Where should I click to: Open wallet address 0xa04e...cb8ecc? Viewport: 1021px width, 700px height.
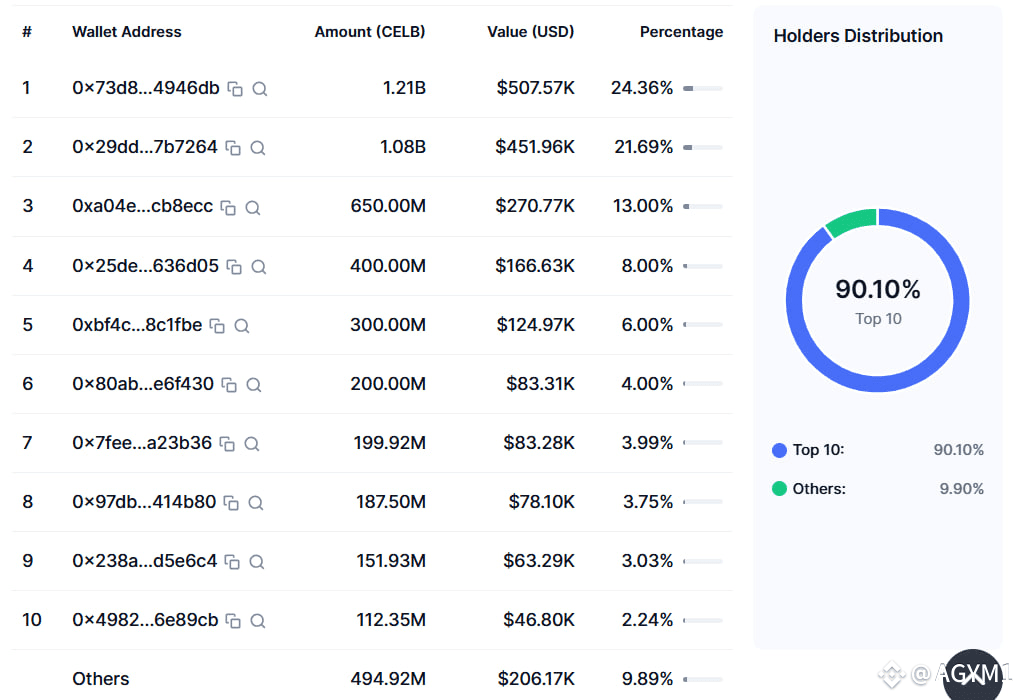[x=143, y=206]
